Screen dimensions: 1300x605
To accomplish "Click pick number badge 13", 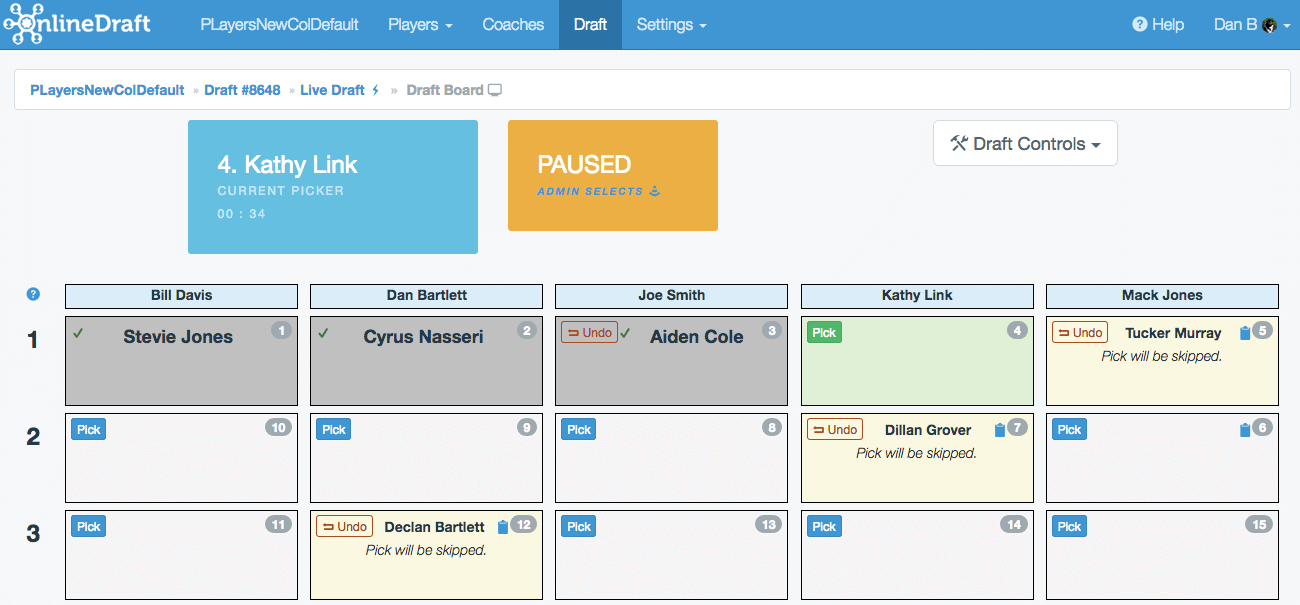I will [768, 524].
